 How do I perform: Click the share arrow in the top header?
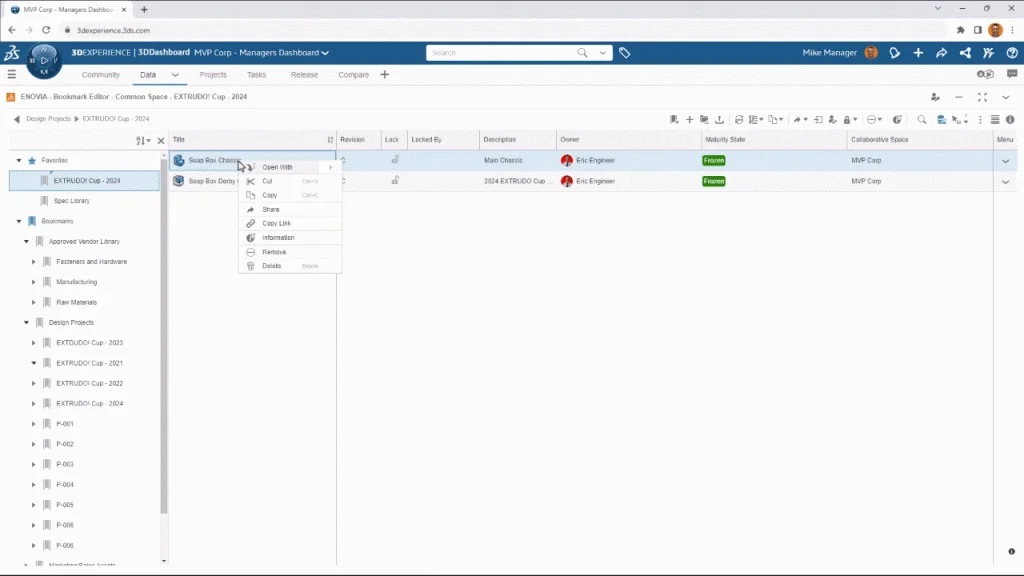tap(941, 53)
